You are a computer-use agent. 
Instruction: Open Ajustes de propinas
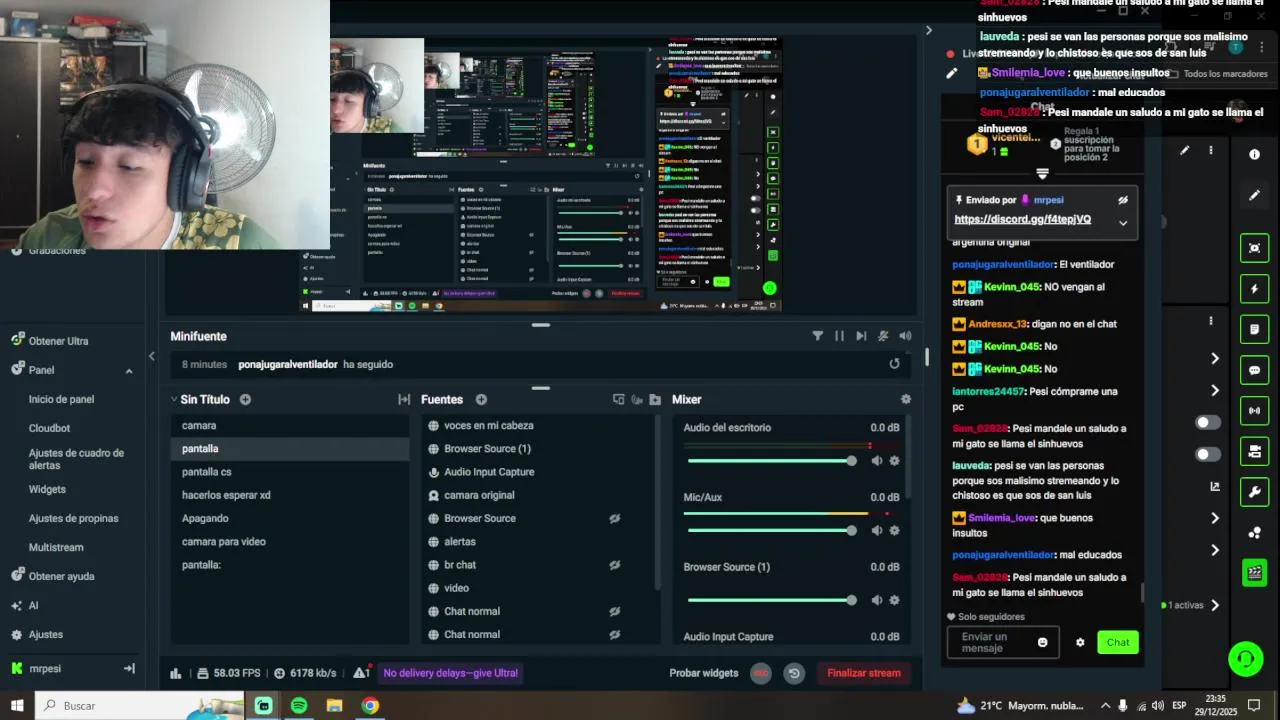click(73, 518)
